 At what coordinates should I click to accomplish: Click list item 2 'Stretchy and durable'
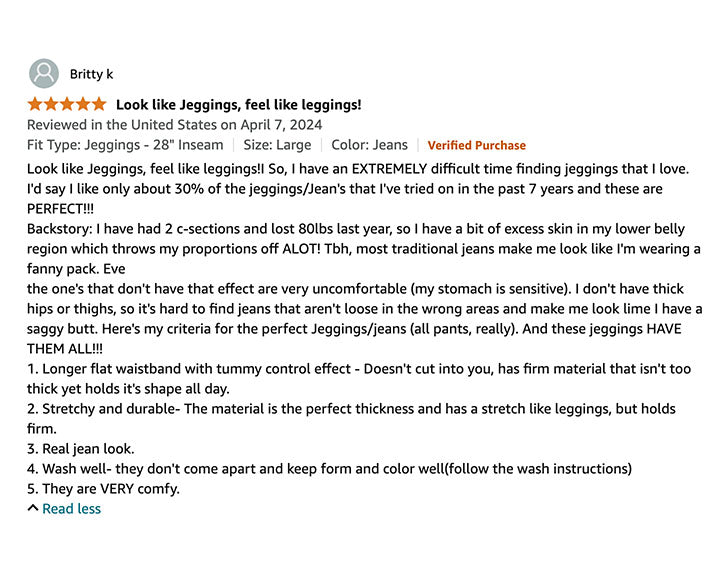pos(351,409)
